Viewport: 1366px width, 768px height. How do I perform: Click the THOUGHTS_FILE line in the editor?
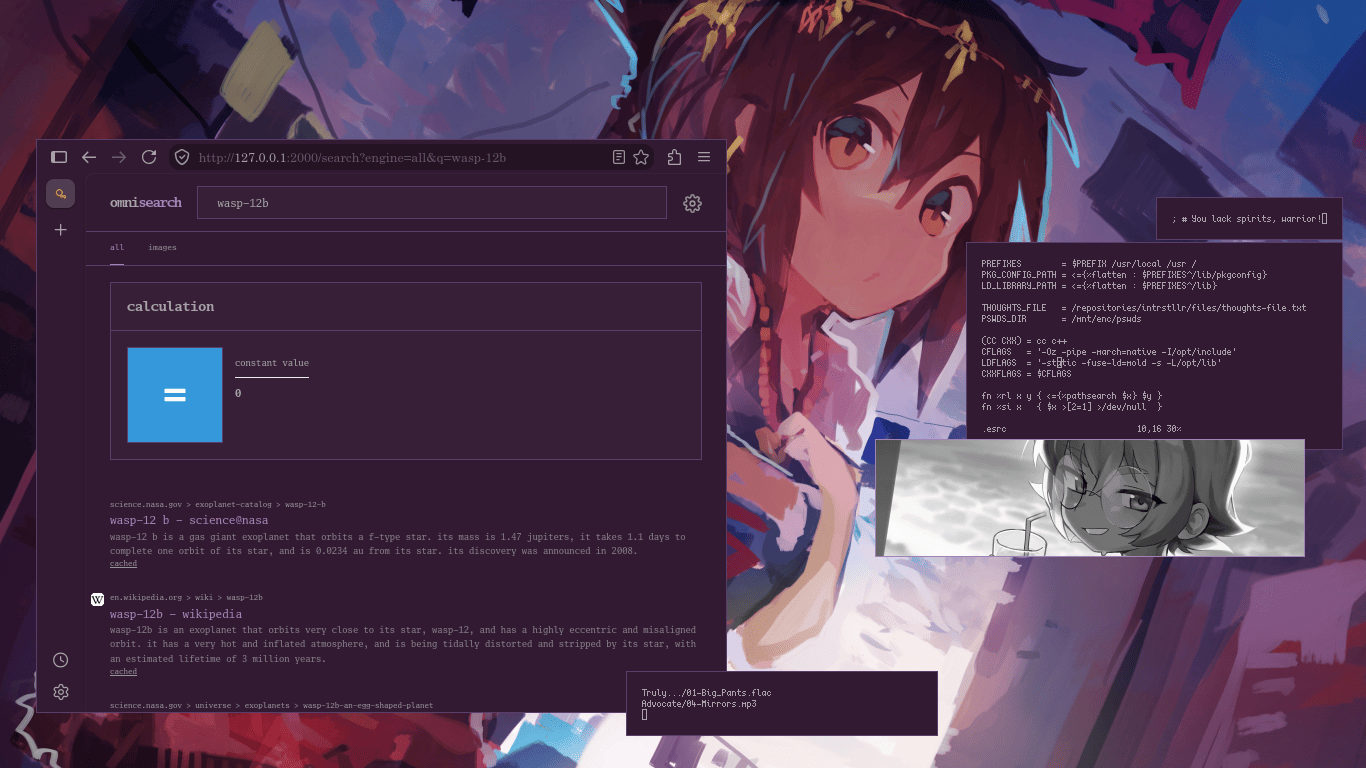click(1144, 308)
